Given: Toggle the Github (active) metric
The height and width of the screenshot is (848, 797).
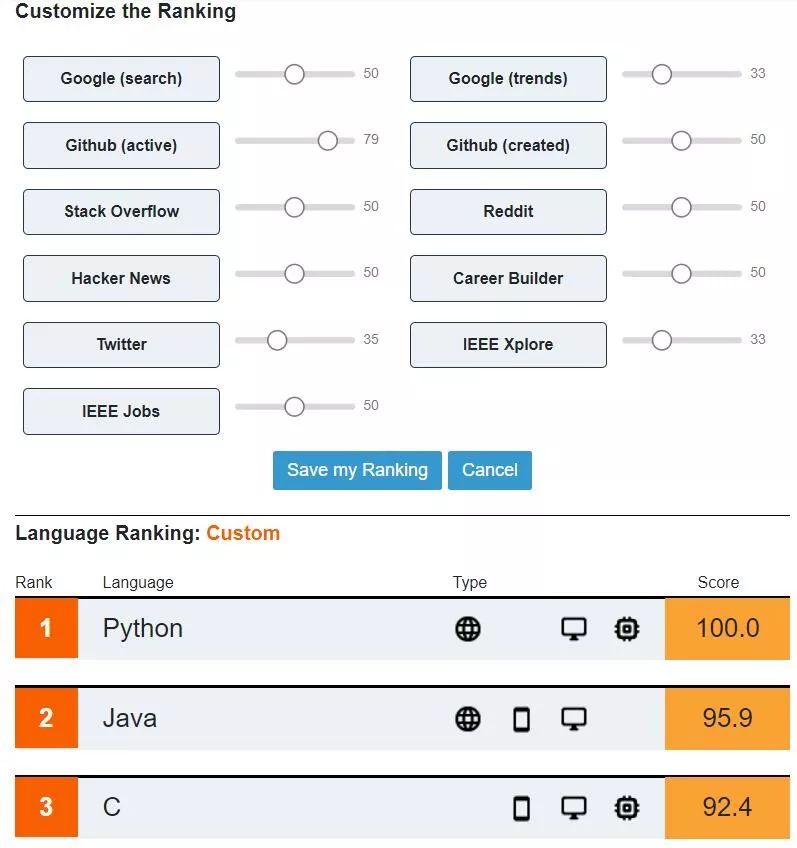Looking at the screenshot, I should coord(121,146).
